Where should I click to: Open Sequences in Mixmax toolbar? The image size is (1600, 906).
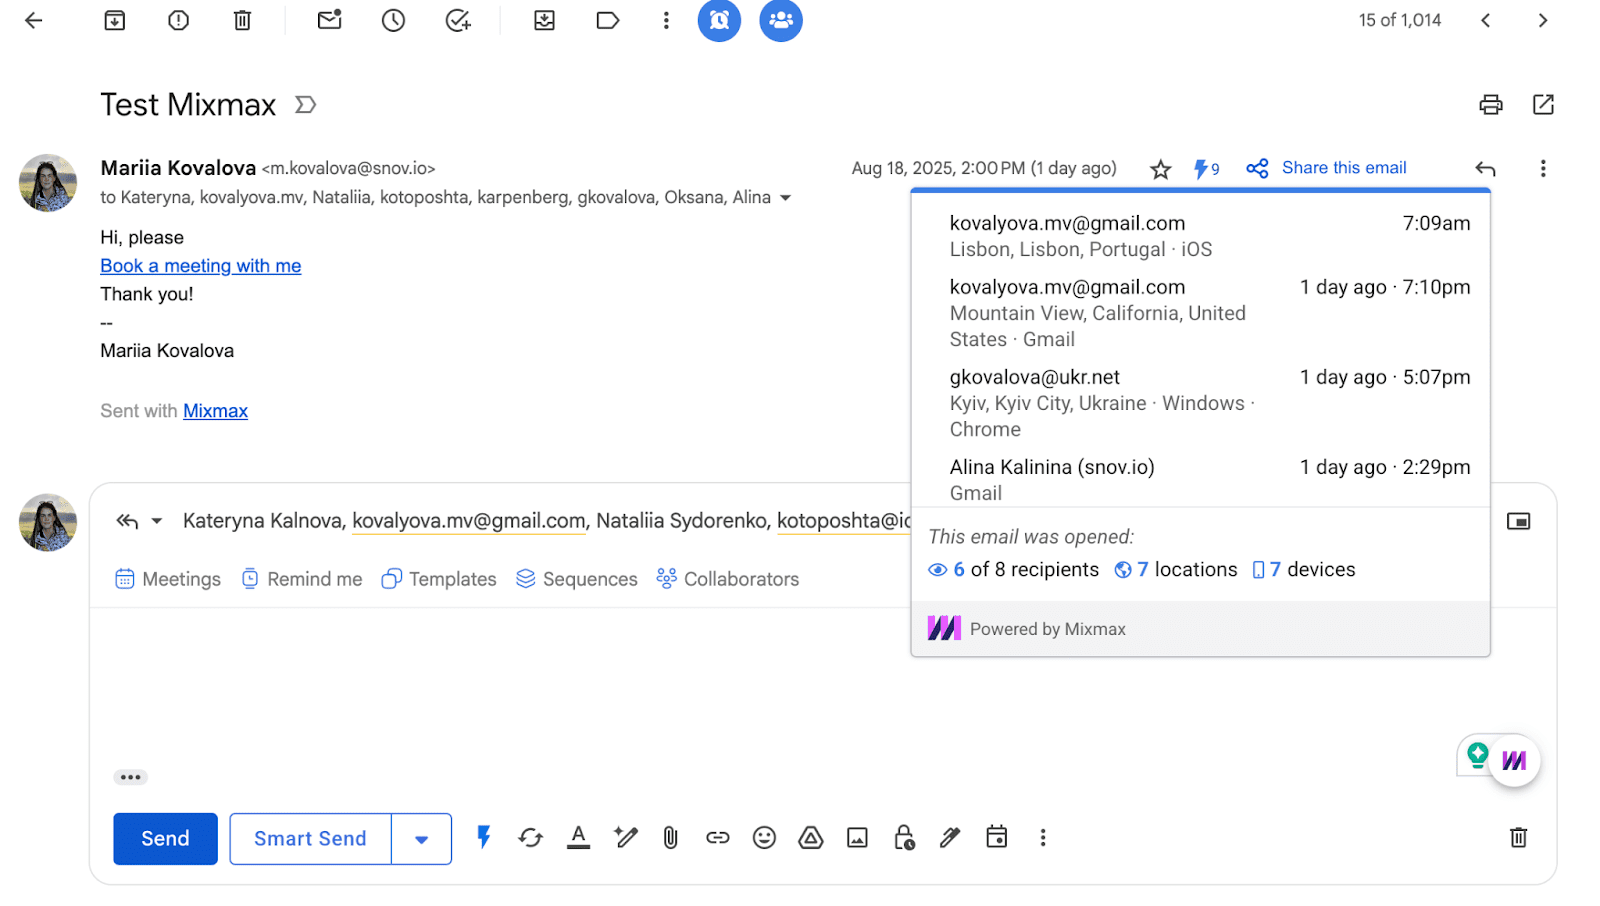point(577,579)
